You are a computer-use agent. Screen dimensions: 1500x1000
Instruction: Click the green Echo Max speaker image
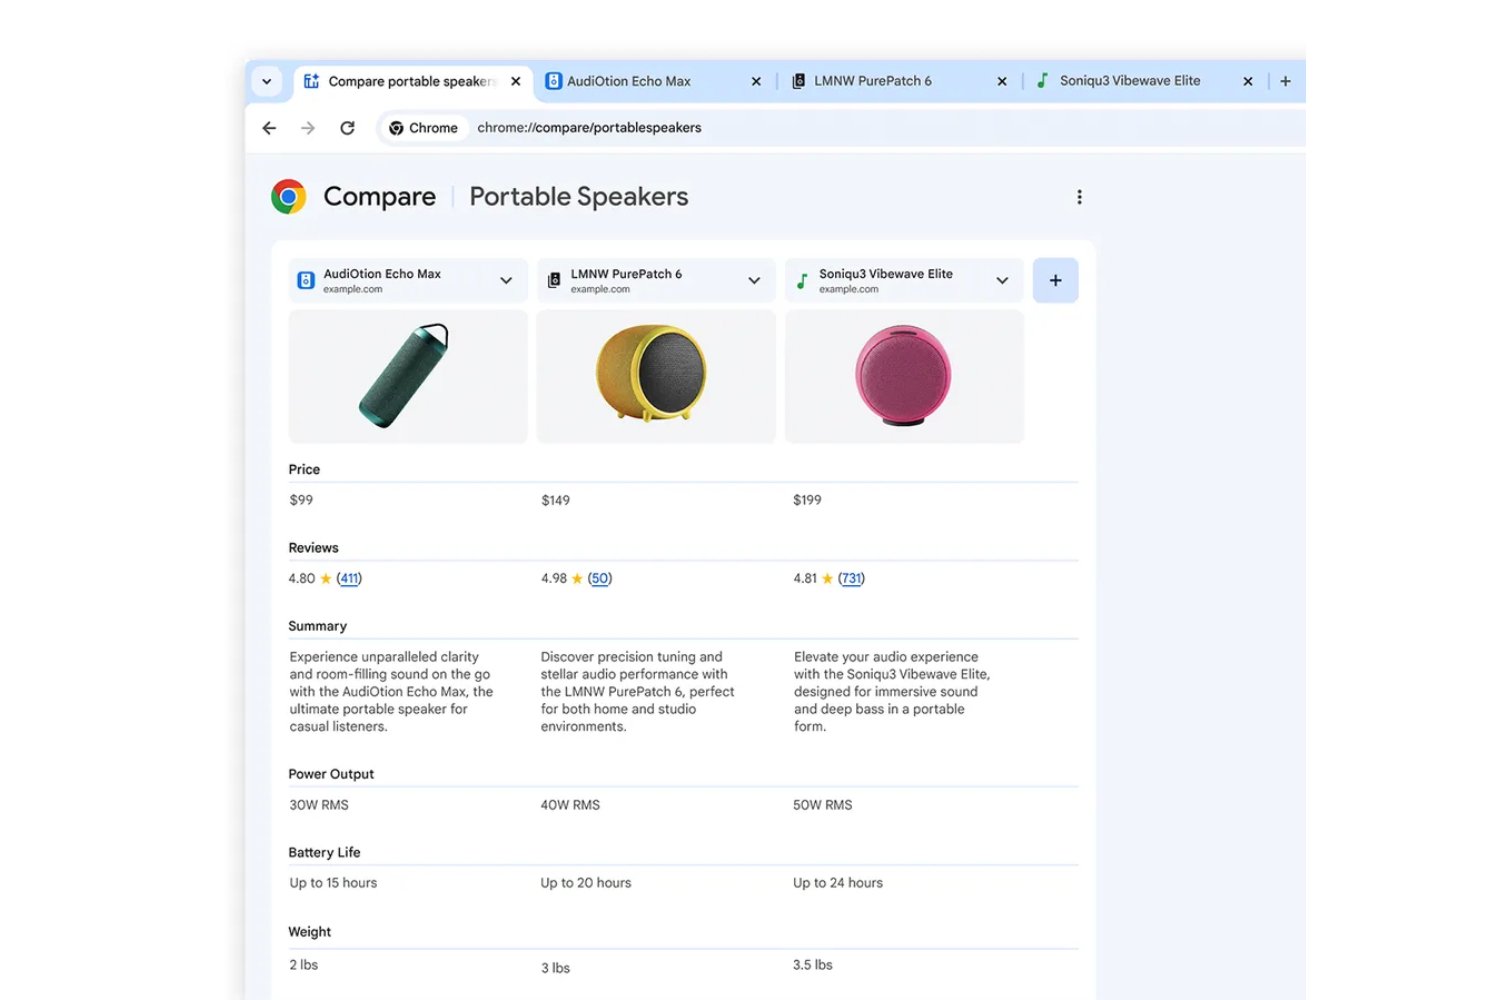point(407,376)
